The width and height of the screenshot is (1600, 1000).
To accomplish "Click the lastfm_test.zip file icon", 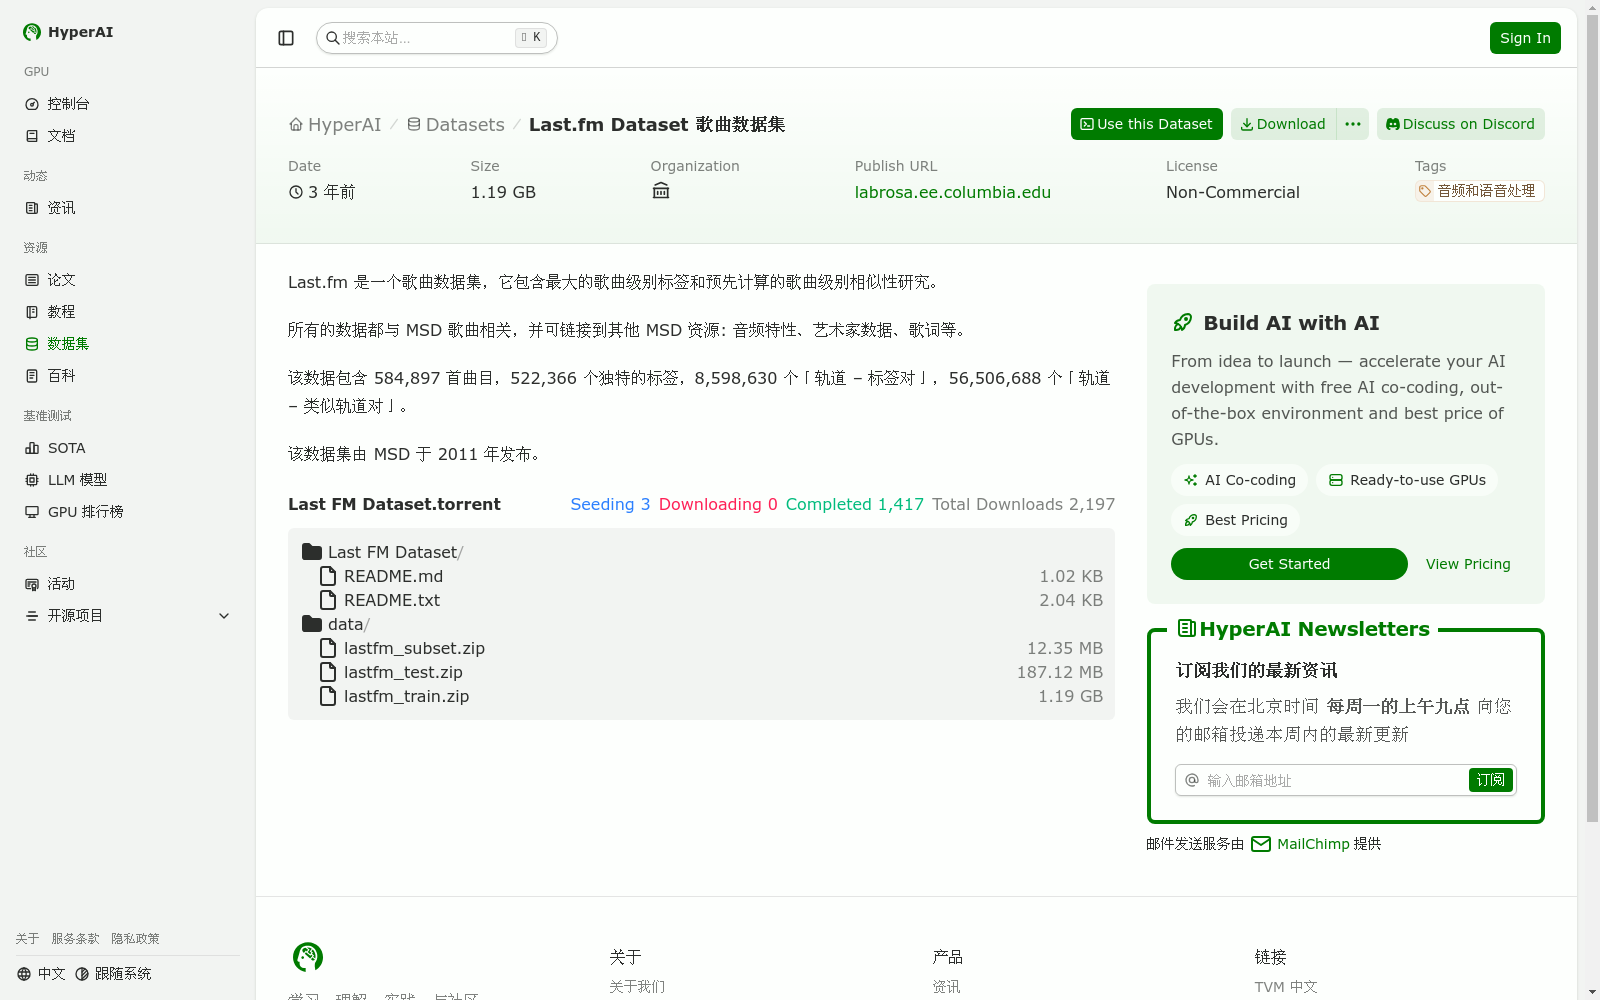I will point(328,672).
